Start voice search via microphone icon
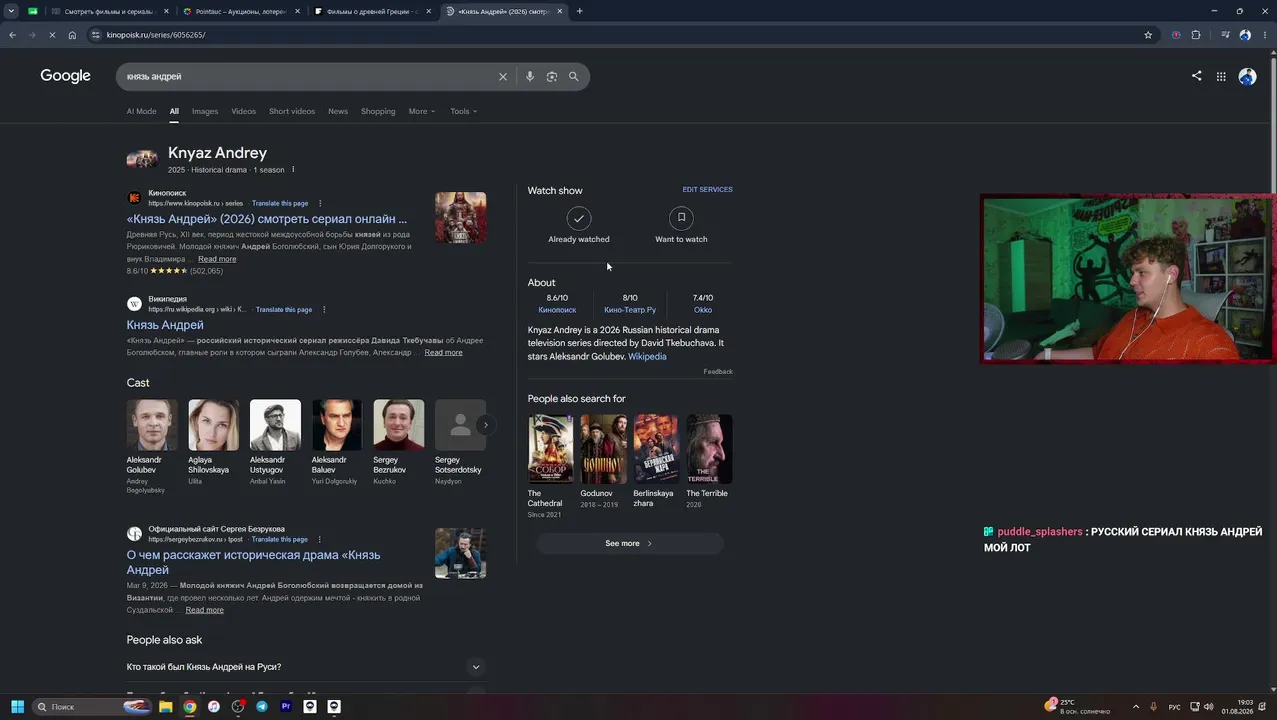 tap(530, 77)
